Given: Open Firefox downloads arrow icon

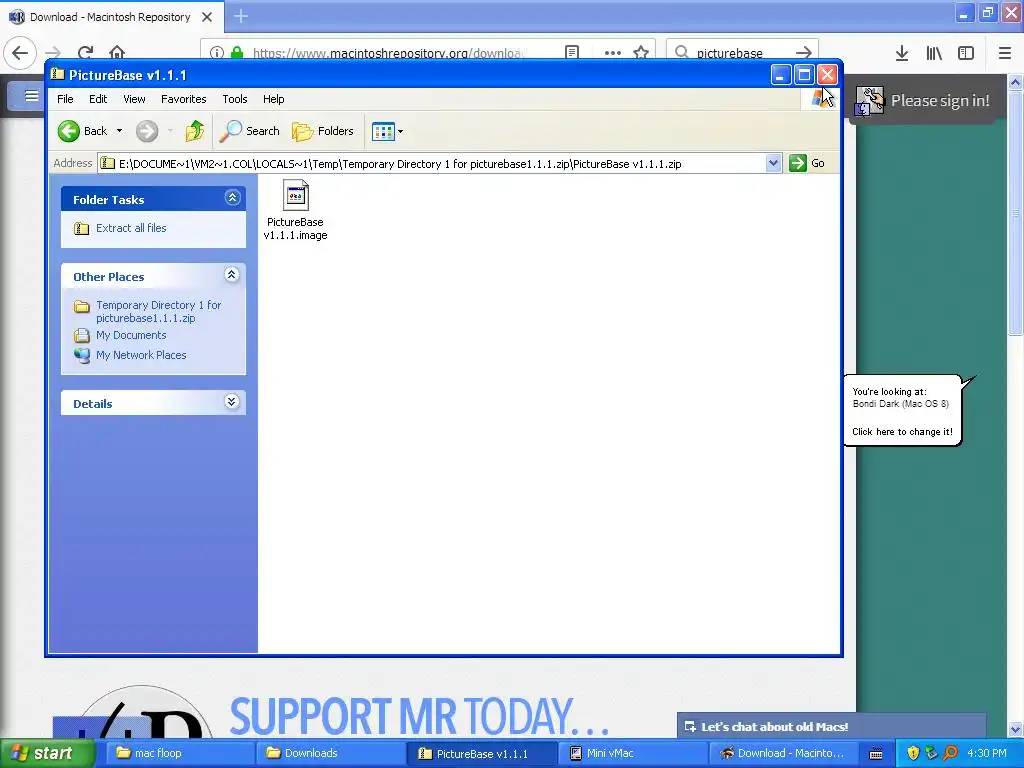Looking at the screenshot, I should [902, 53].
